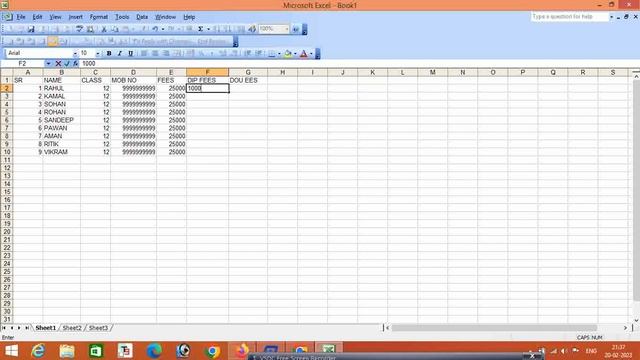Screen dimensions: 640x360
Task: Click the Decrease Decimal icon
Action: click(234, 53)
